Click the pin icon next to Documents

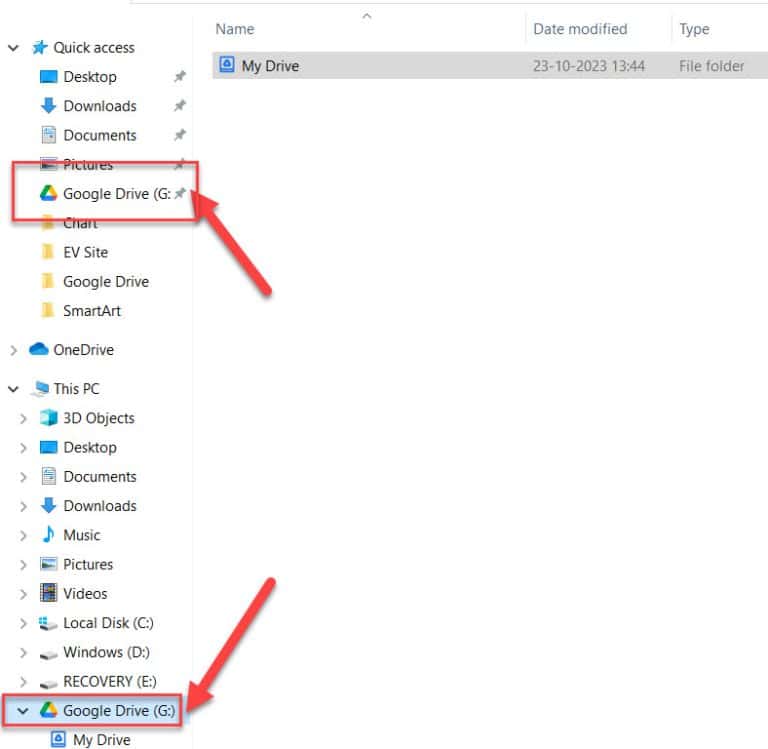pyautogui.click(x=180, y=135)
